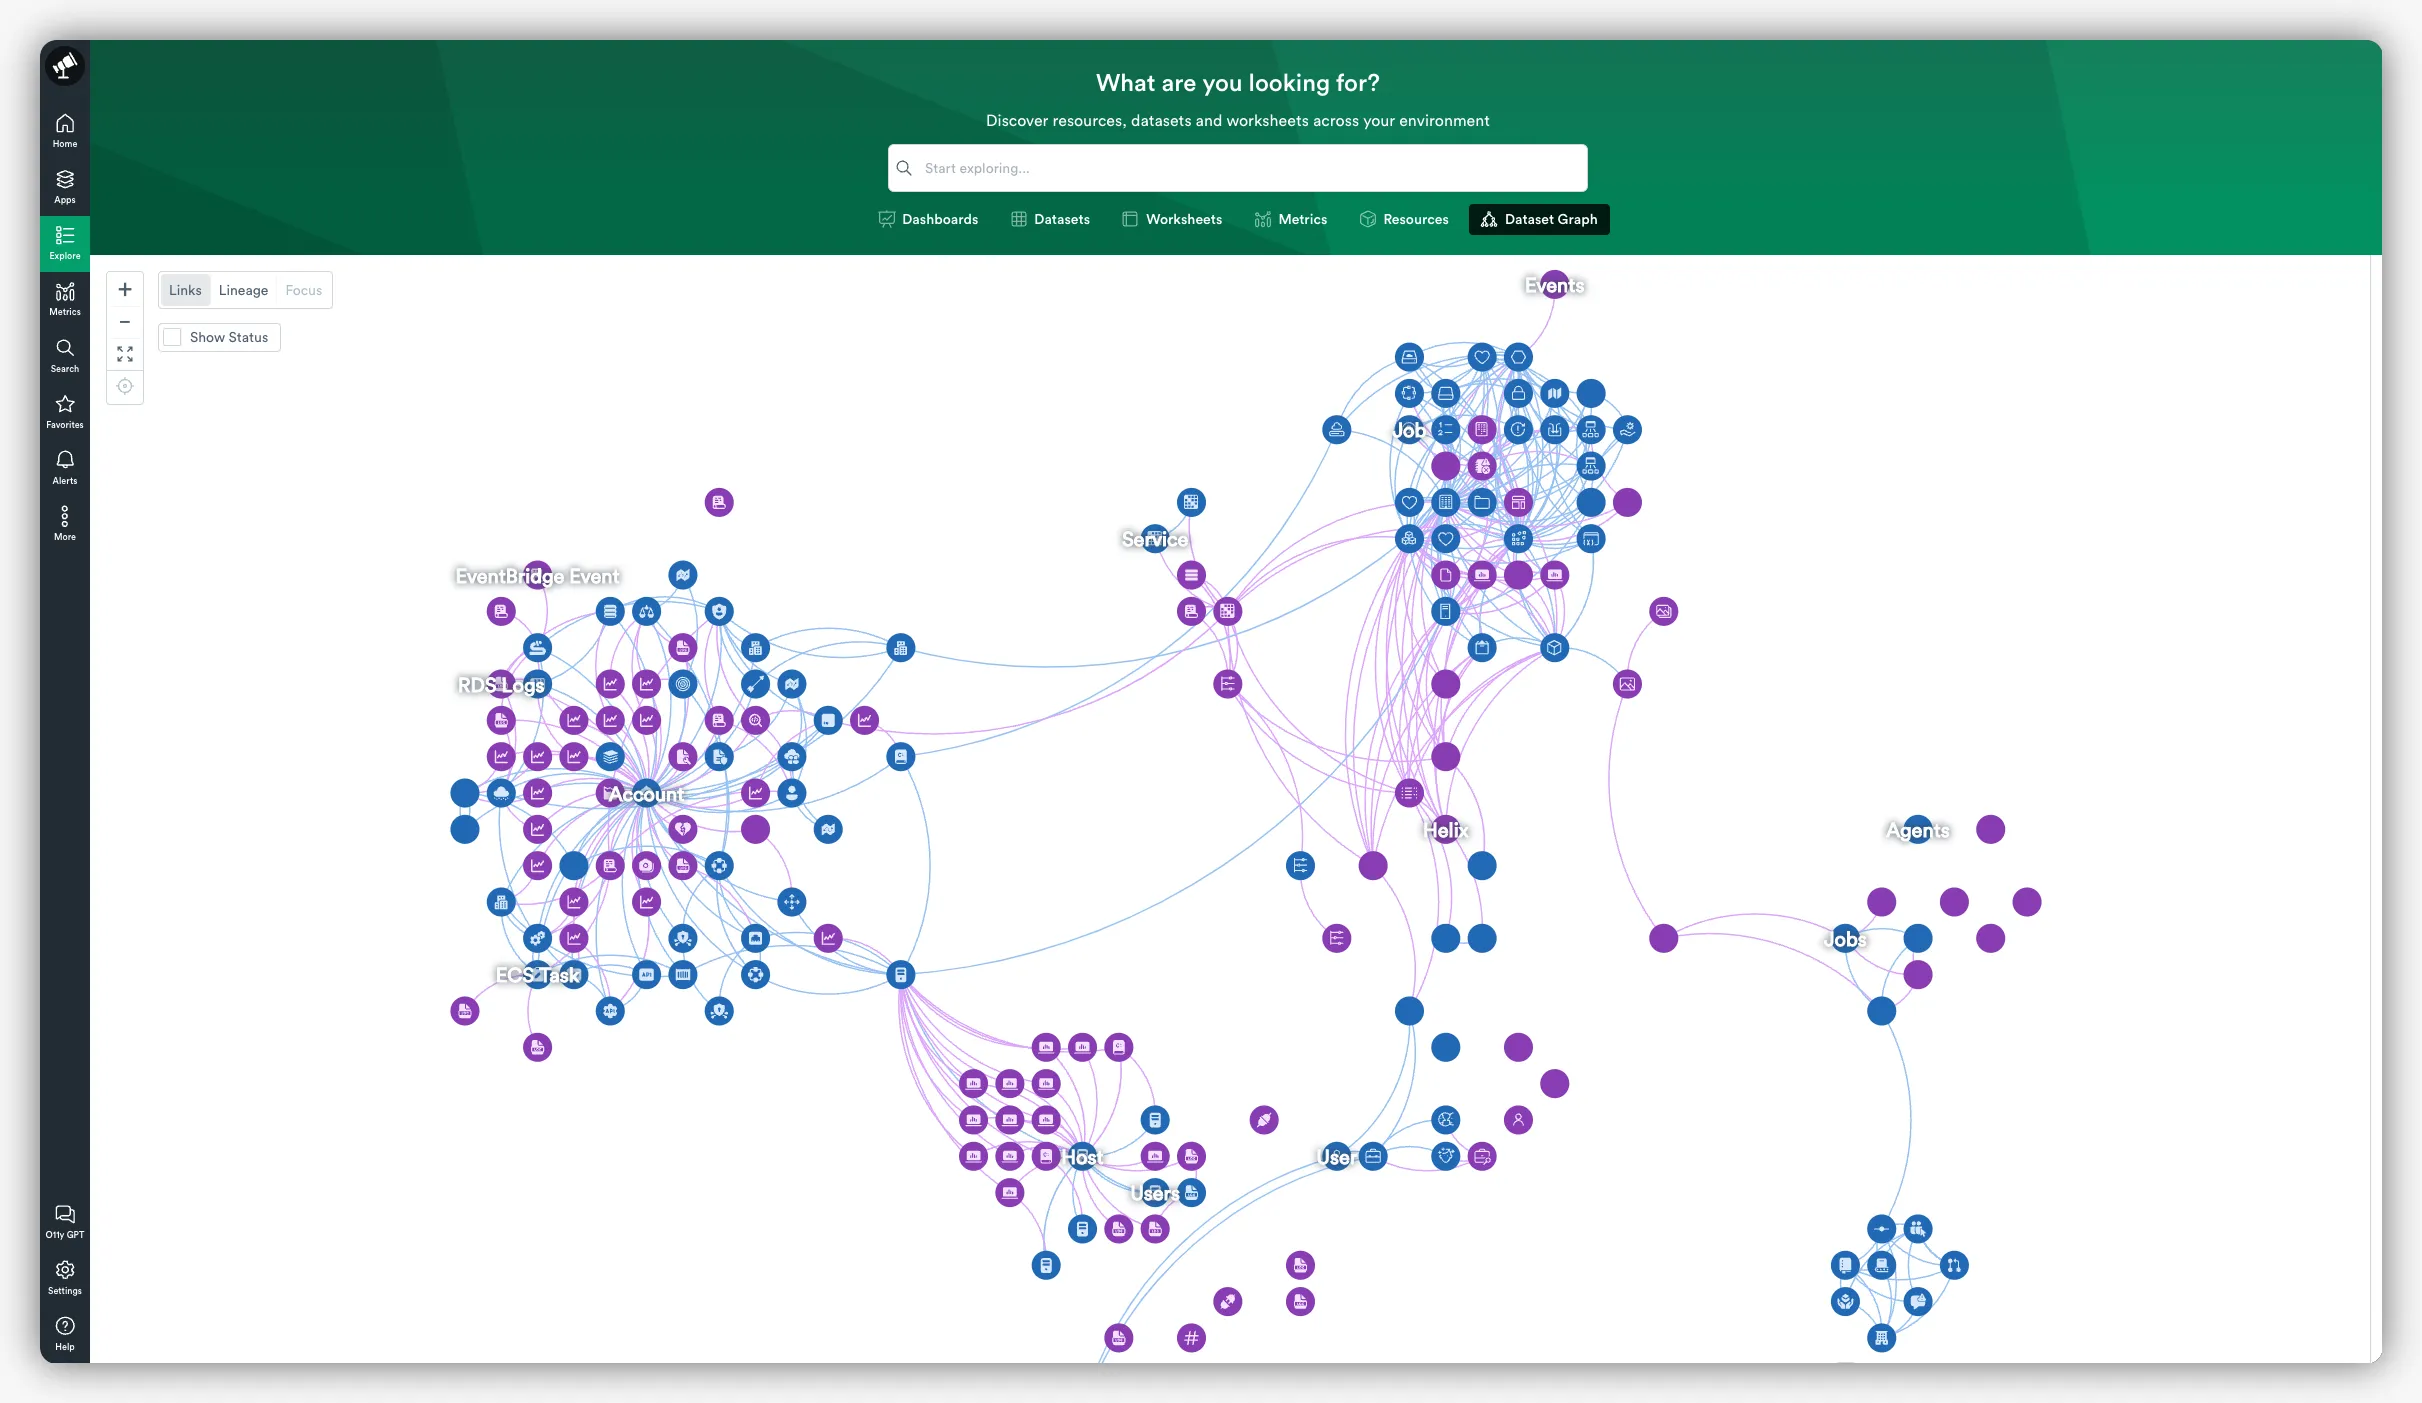Select the Service node in graph
This screenshot has width=2422, height=1403.
point(1155,539)
